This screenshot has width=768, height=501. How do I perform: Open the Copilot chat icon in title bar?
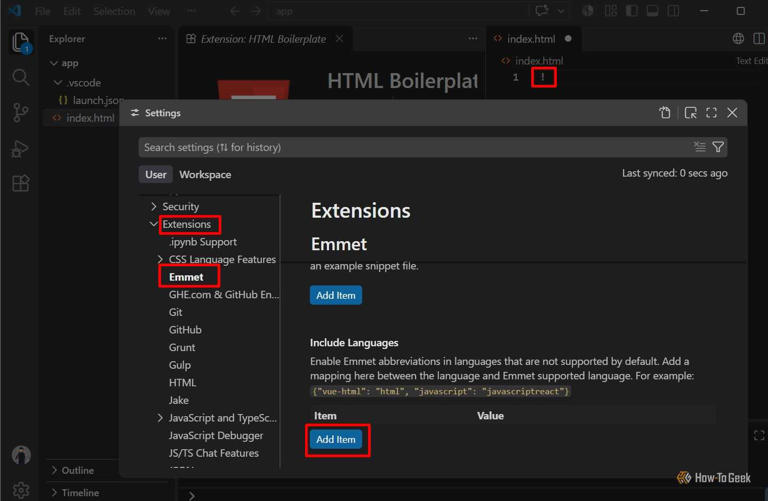pyautogui.click(x=542, y=11)
